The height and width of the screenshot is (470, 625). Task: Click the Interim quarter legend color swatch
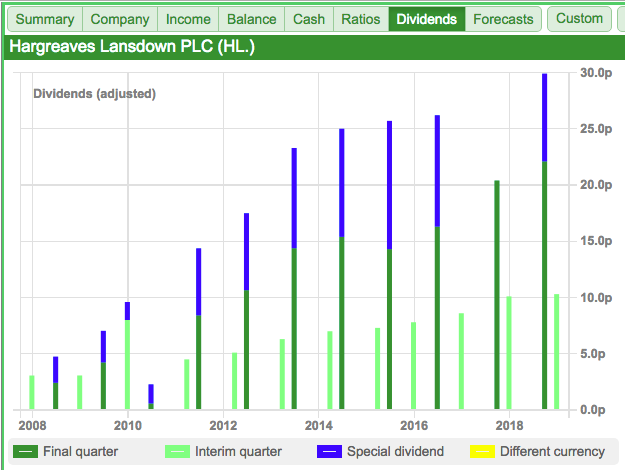click(x=177, y=452)
